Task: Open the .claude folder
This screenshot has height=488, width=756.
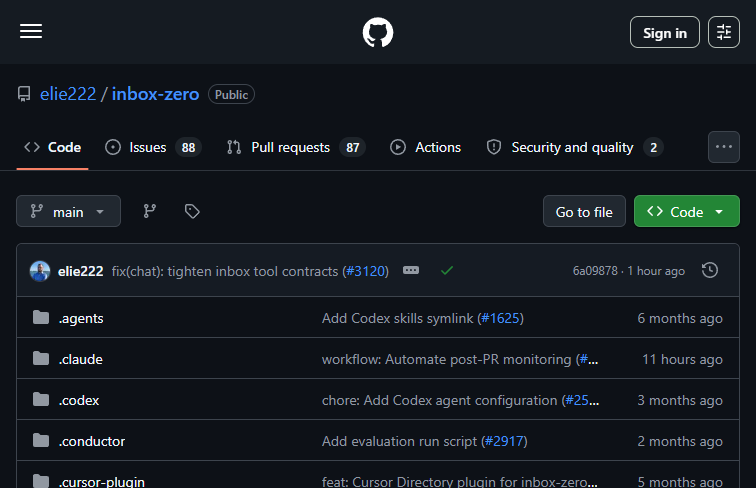Action: (x=81, y=359)
